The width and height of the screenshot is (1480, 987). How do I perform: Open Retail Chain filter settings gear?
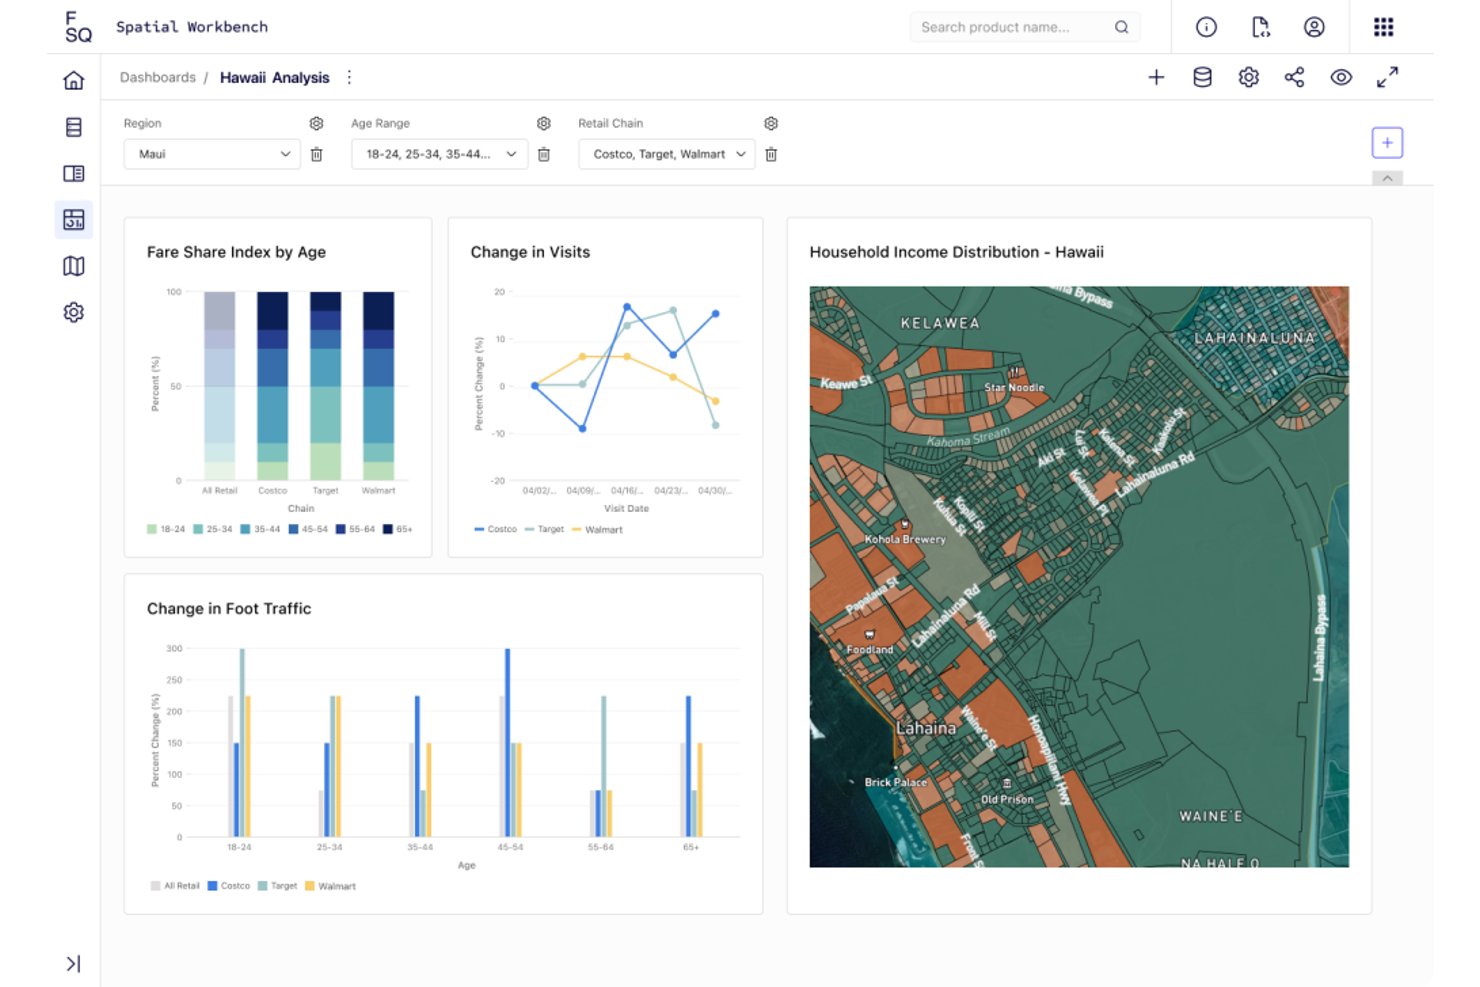(x=771, y=123)
